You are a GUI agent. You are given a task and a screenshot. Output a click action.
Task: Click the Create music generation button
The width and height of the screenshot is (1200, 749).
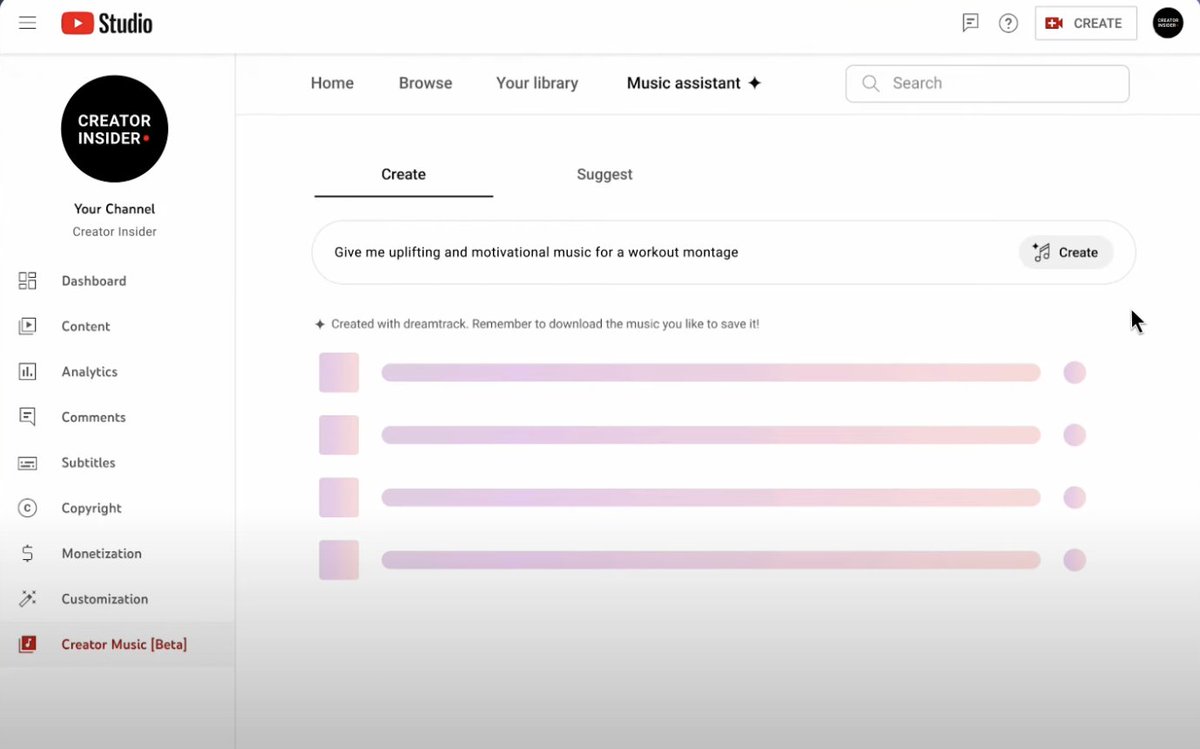pos(1066,253)
